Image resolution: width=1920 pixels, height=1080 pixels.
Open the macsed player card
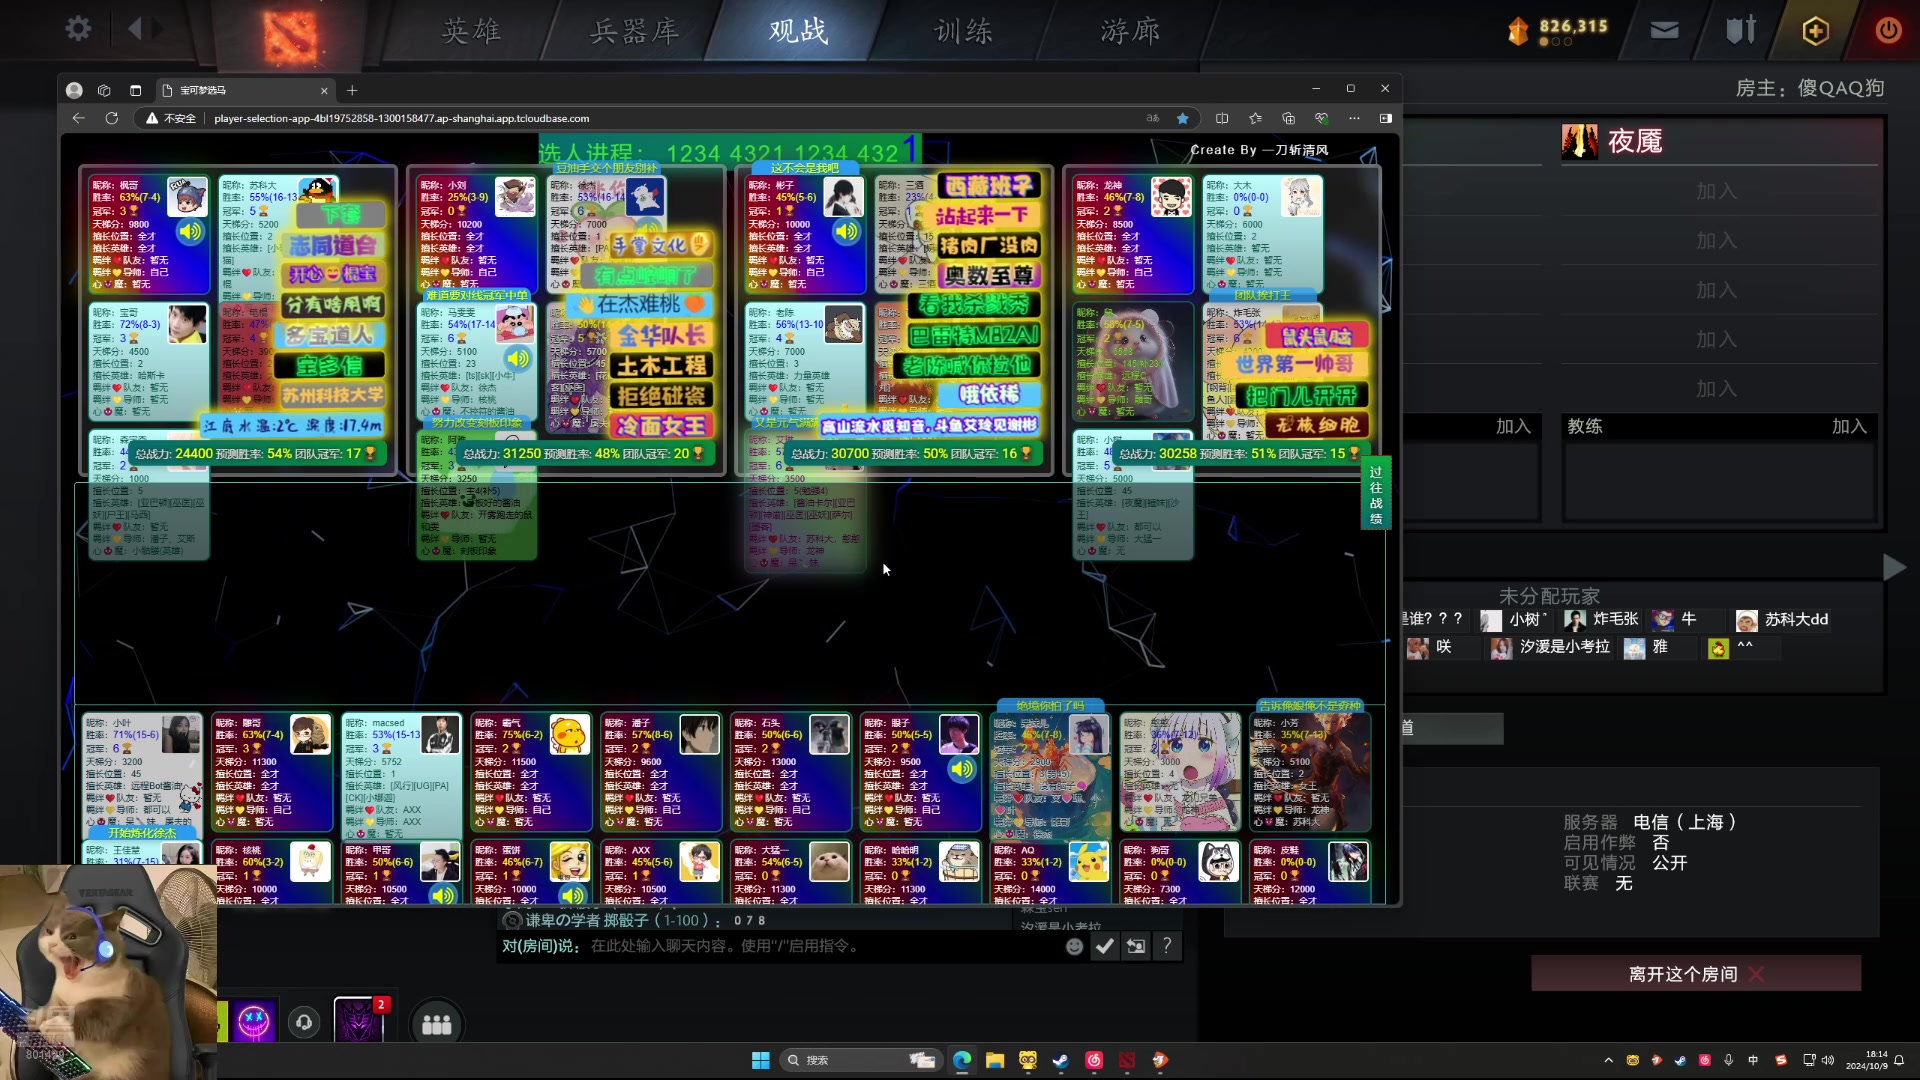[x=402, y=774]
